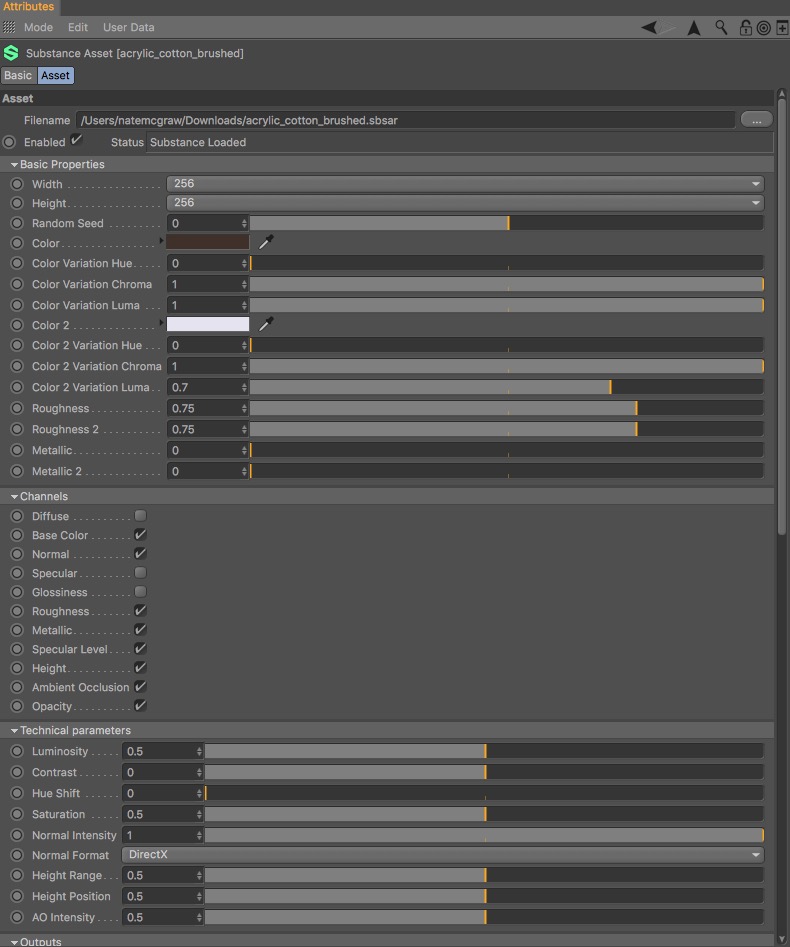Screen dimensions: 790x947
Task: Click the Random Seed stepper arrows
Action: click(244, 223)
